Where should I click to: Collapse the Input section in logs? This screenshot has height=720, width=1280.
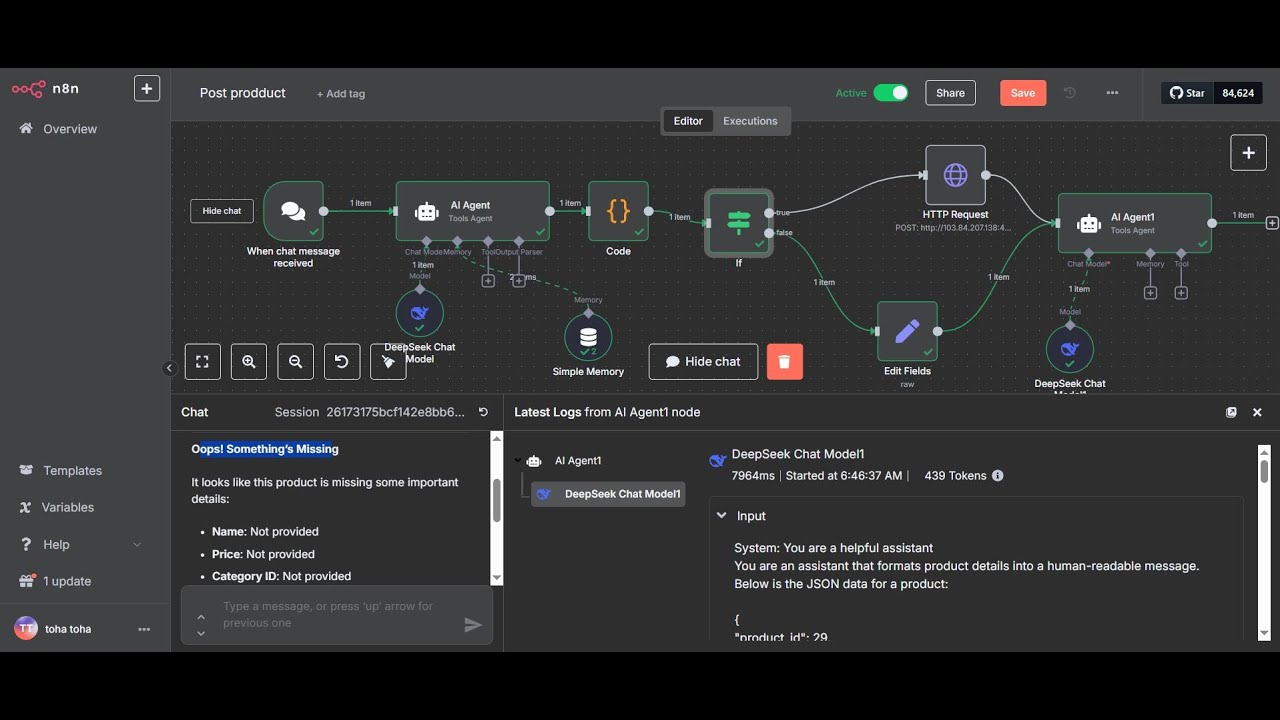pyautogui.click(x=721, y=516)
